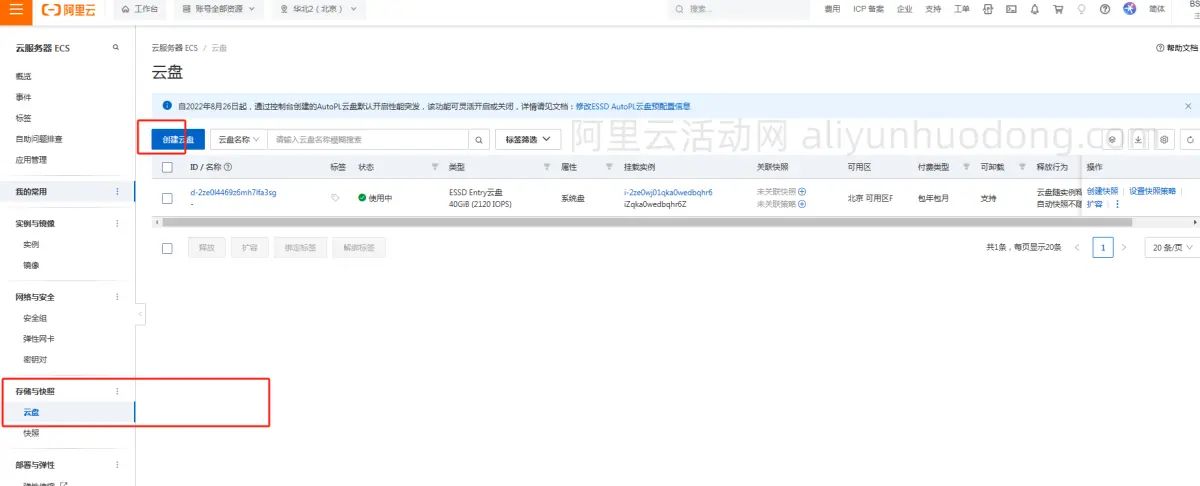
Task: Open the ID / 名称 help icon
Action: [228, 167]
